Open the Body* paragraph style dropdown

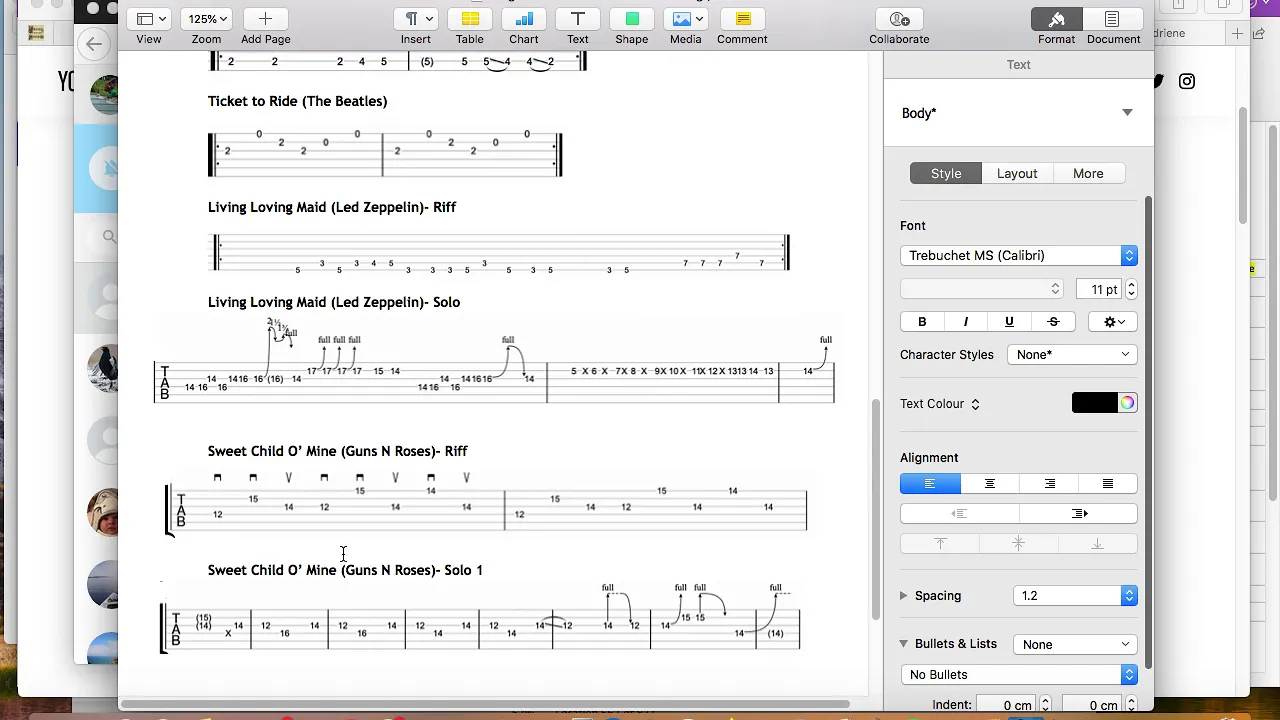[x=1127, y=113]
